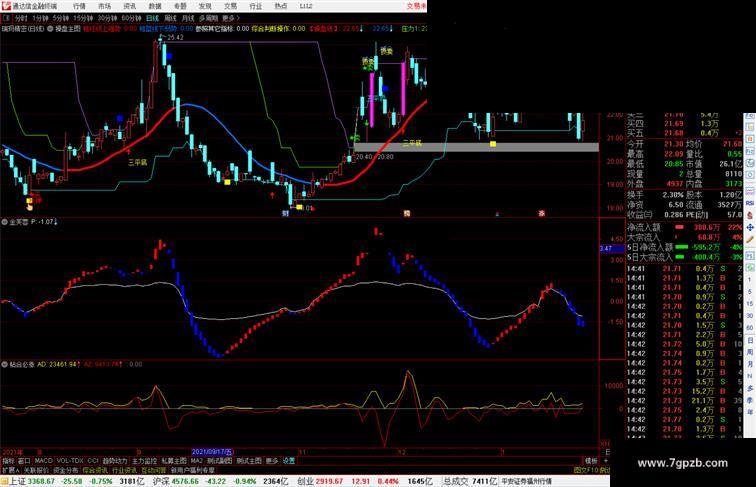Screen dimensions: 756x487
Task: Select the VOL-TDX indicator tab
Action: click(70, 461)
